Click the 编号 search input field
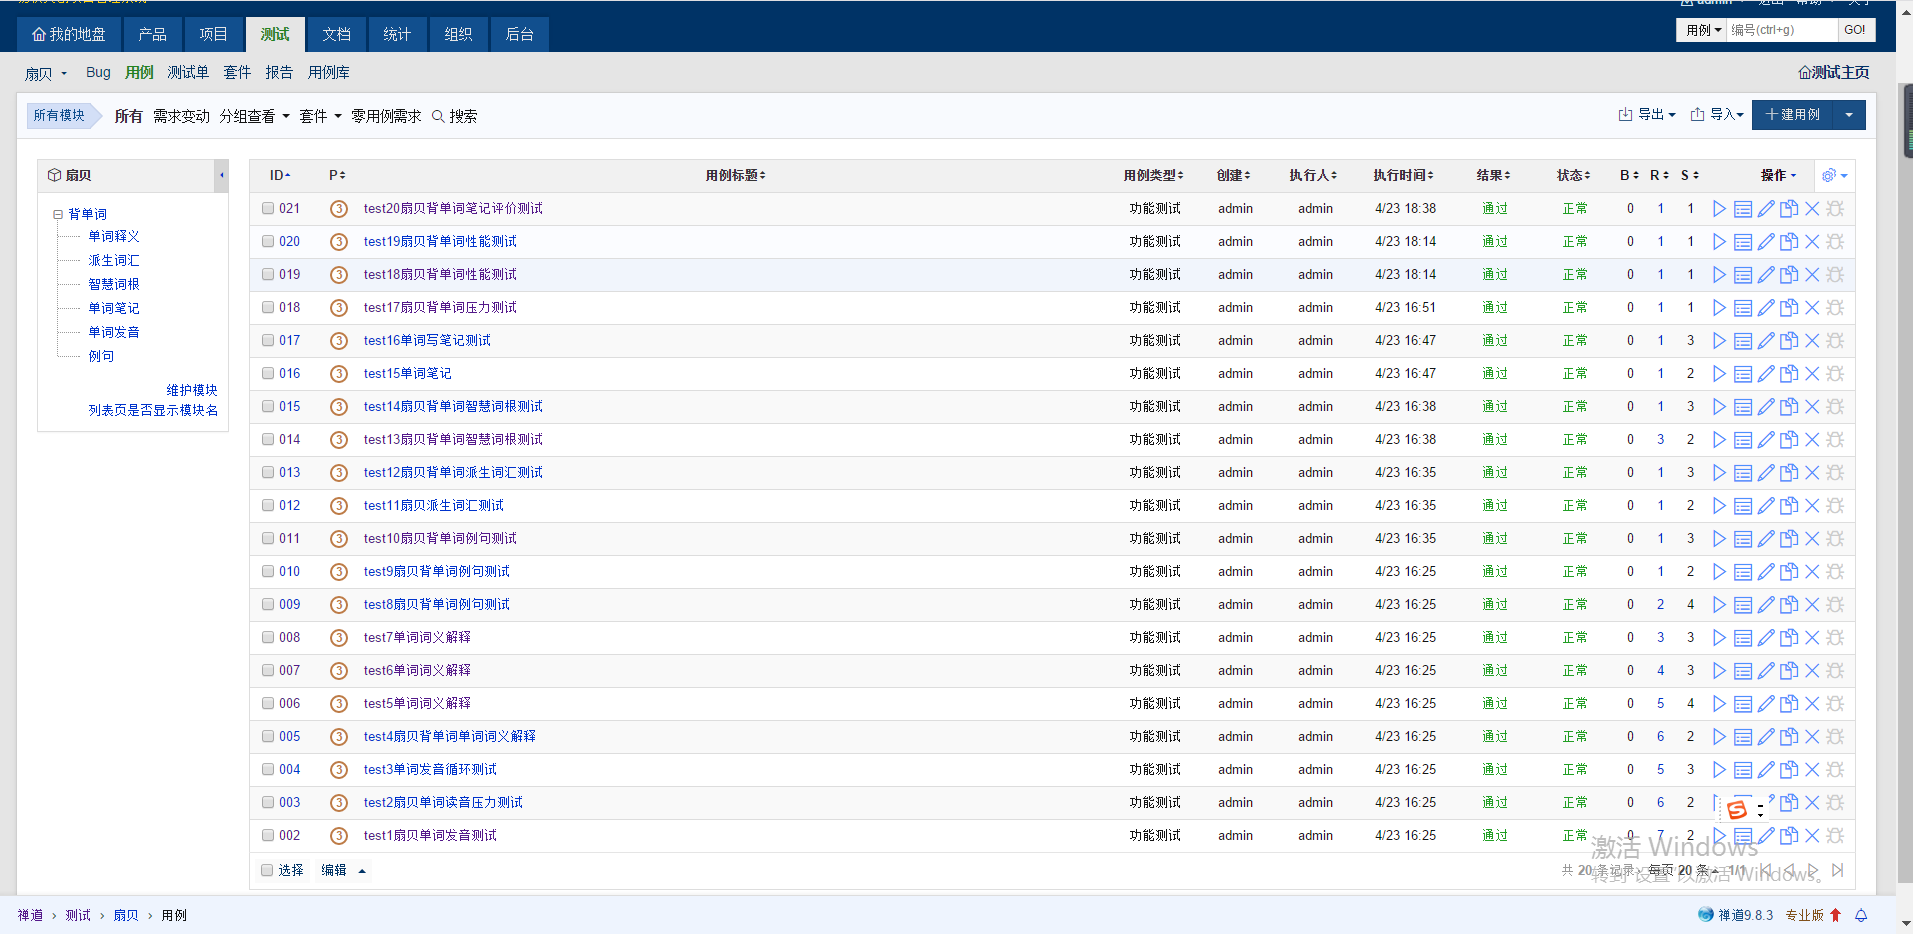Screen dimensions: 1913x934 1781,30
